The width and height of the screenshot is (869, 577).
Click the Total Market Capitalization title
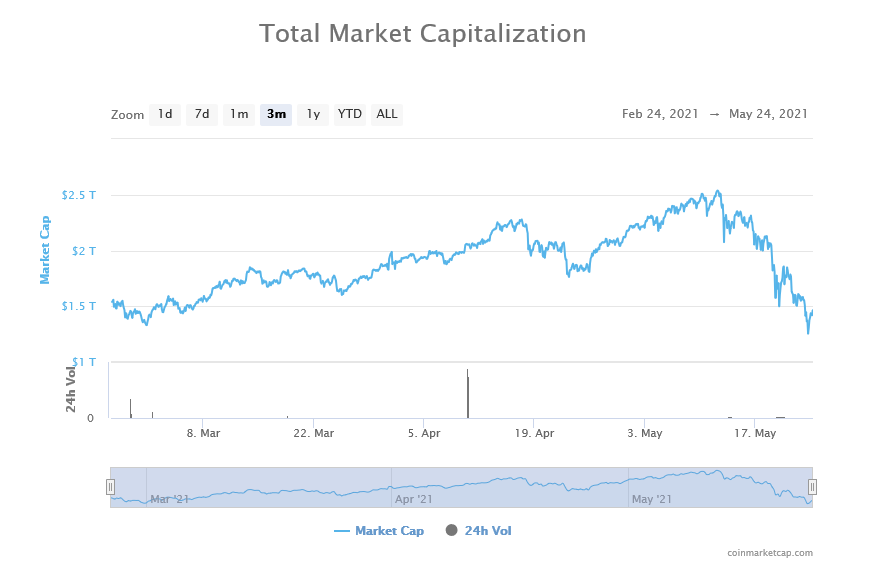point(423,33)
